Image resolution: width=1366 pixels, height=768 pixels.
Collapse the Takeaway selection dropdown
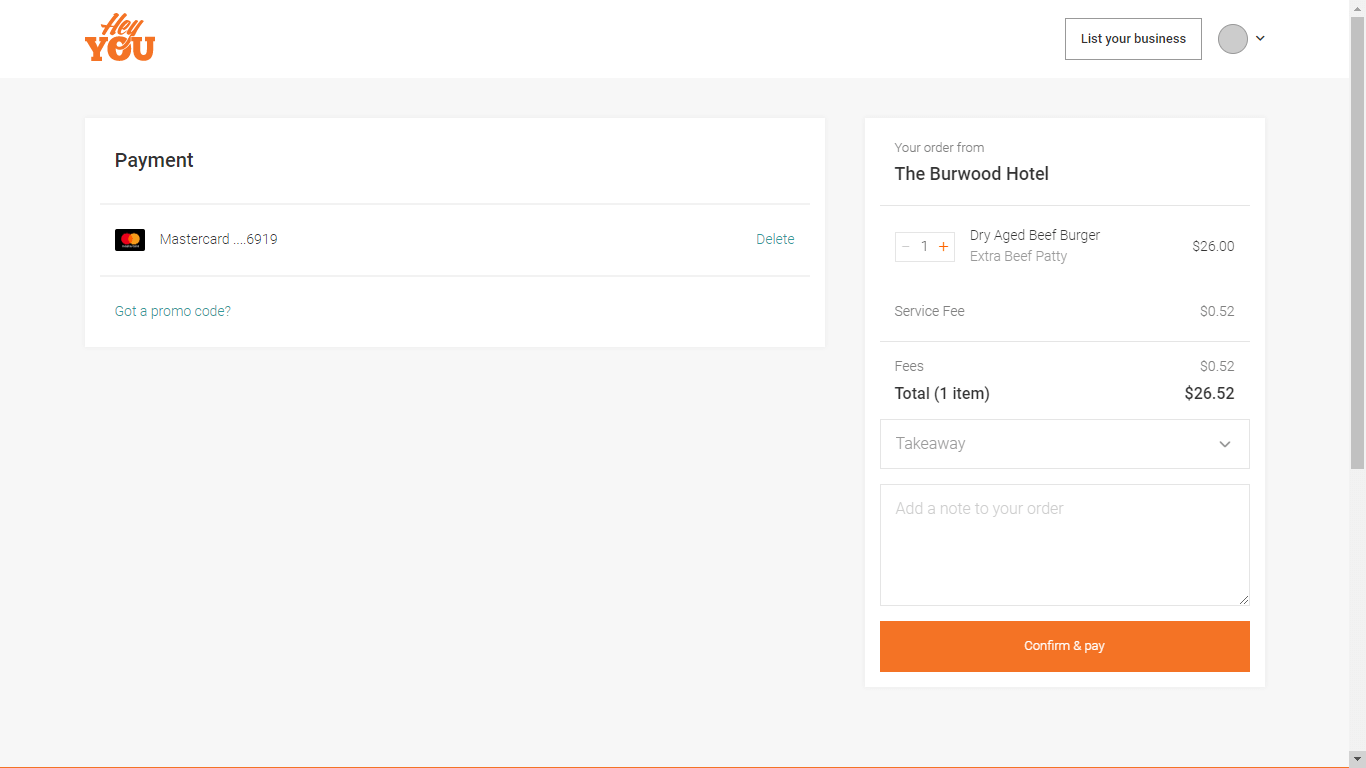tap(1224, 443)
